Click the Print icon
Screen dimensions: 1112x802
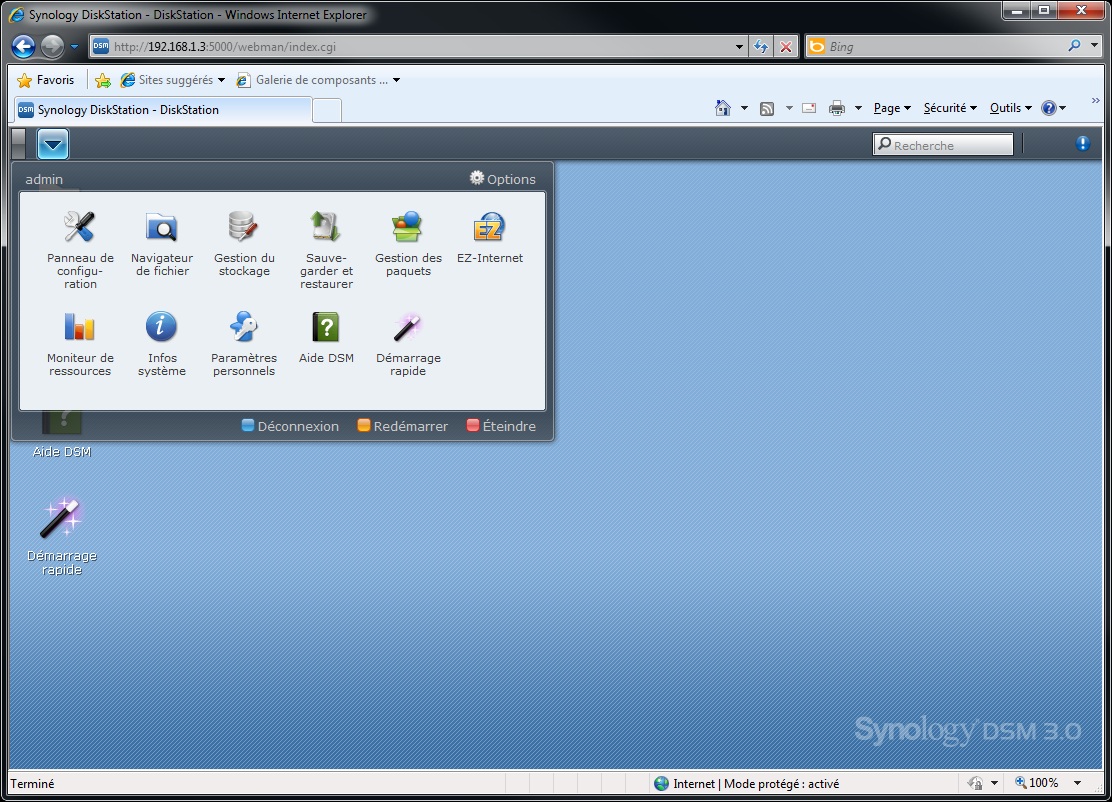pos(837,108)
